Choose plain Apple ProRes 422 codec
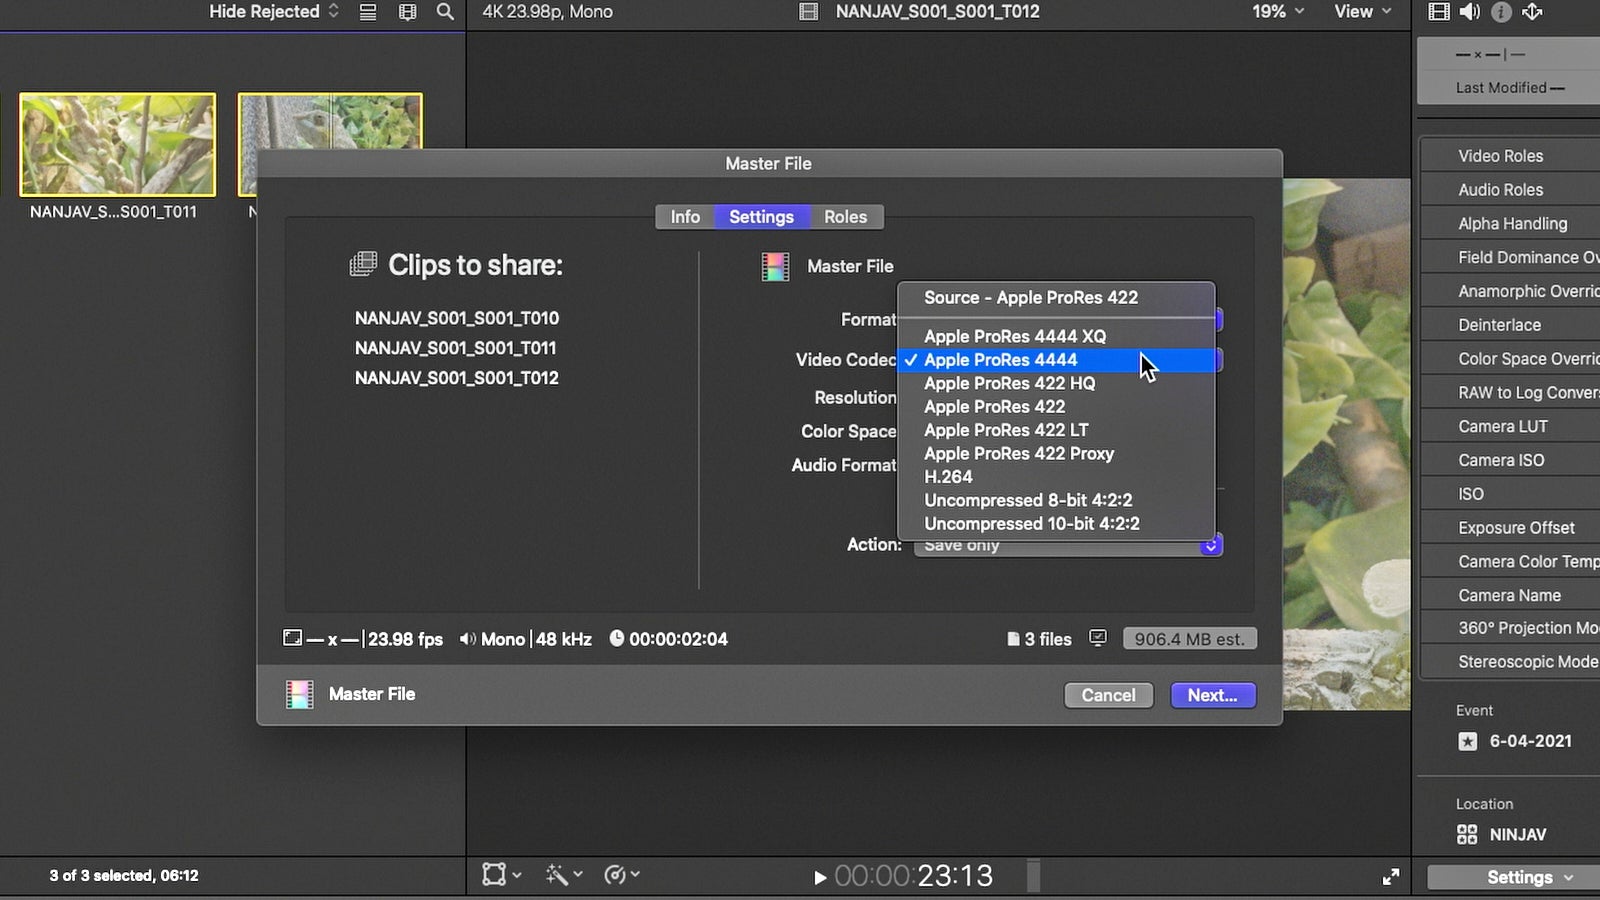Image resolution: width=1600 pixels, height=900 pixels. pos(1056,407)
